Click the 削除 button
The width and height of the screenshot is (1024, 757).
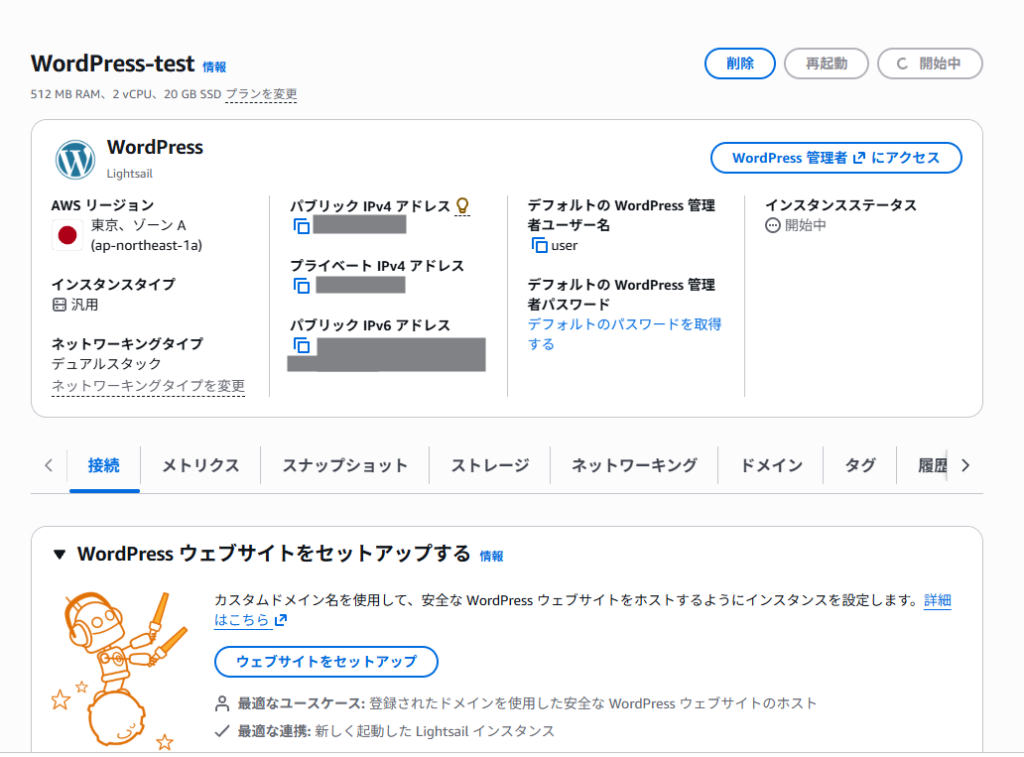[x=740, y=63]
